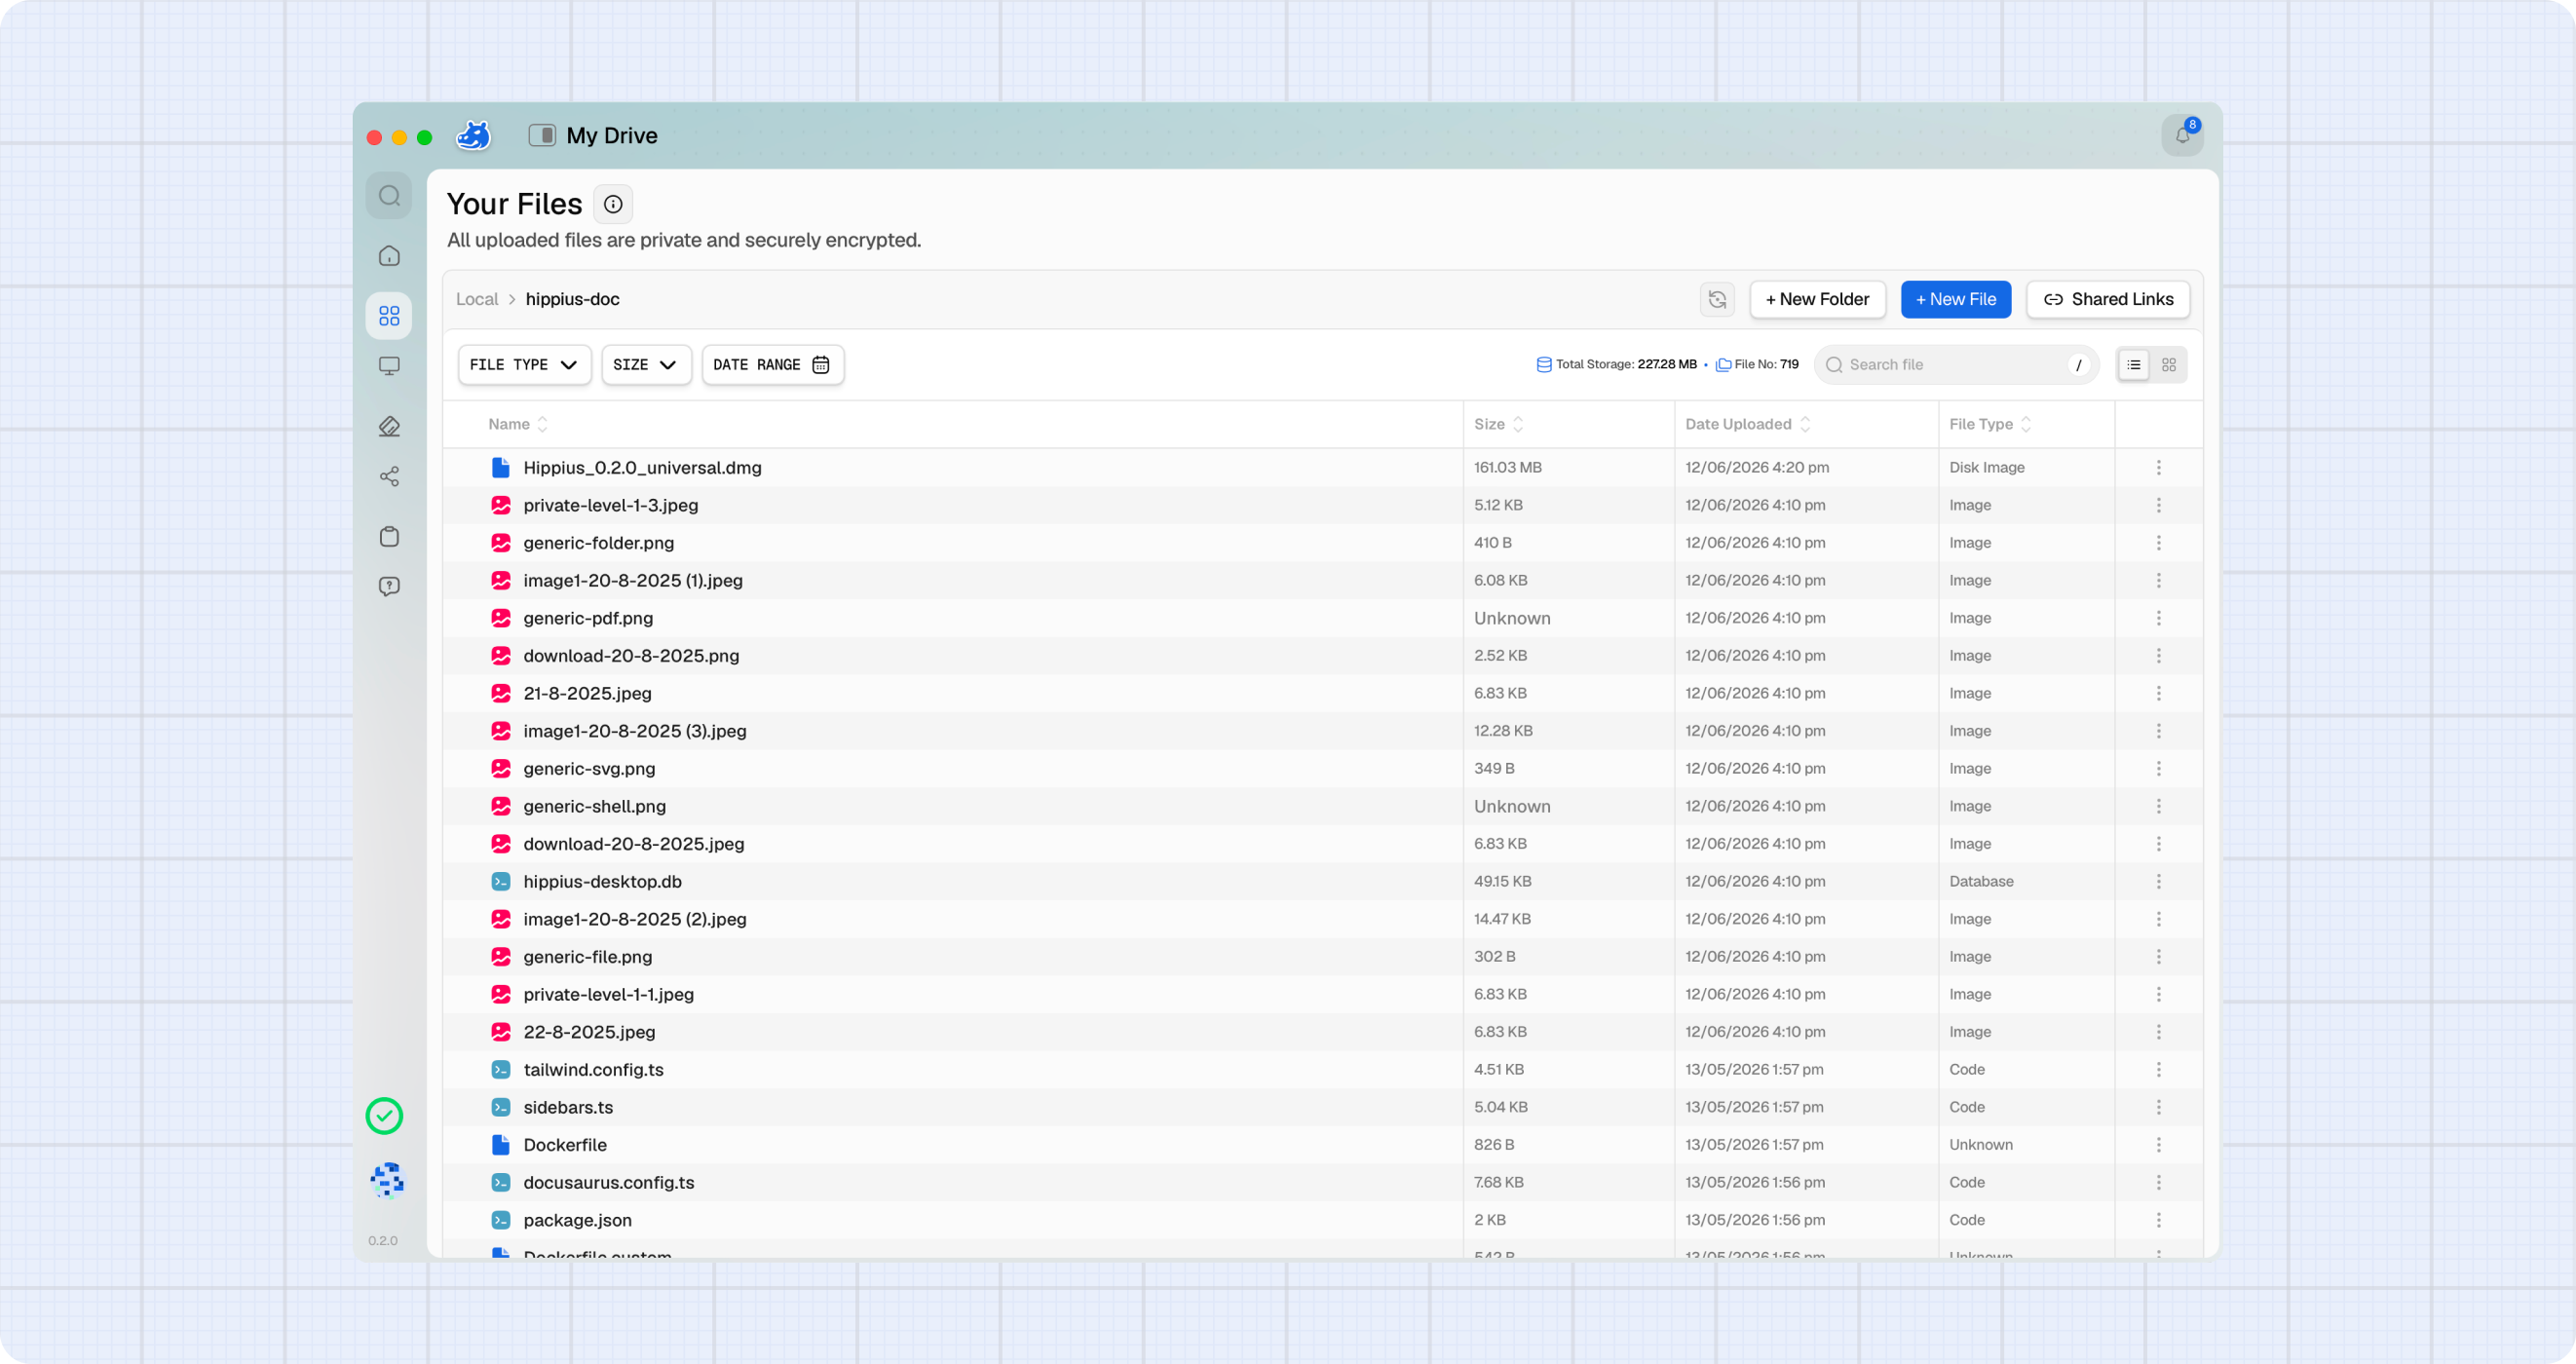Open actions menu for tailwind.config.ts
The height and width of the screenshot is (1364, 2576).
(x=2159, y=1070)
